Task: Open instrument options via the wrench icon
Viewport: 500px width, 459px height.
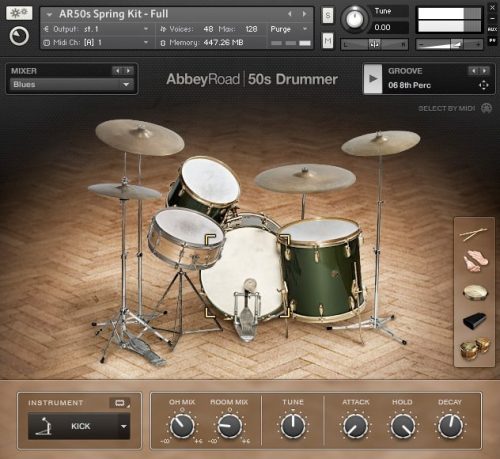Action: [19, 13]
